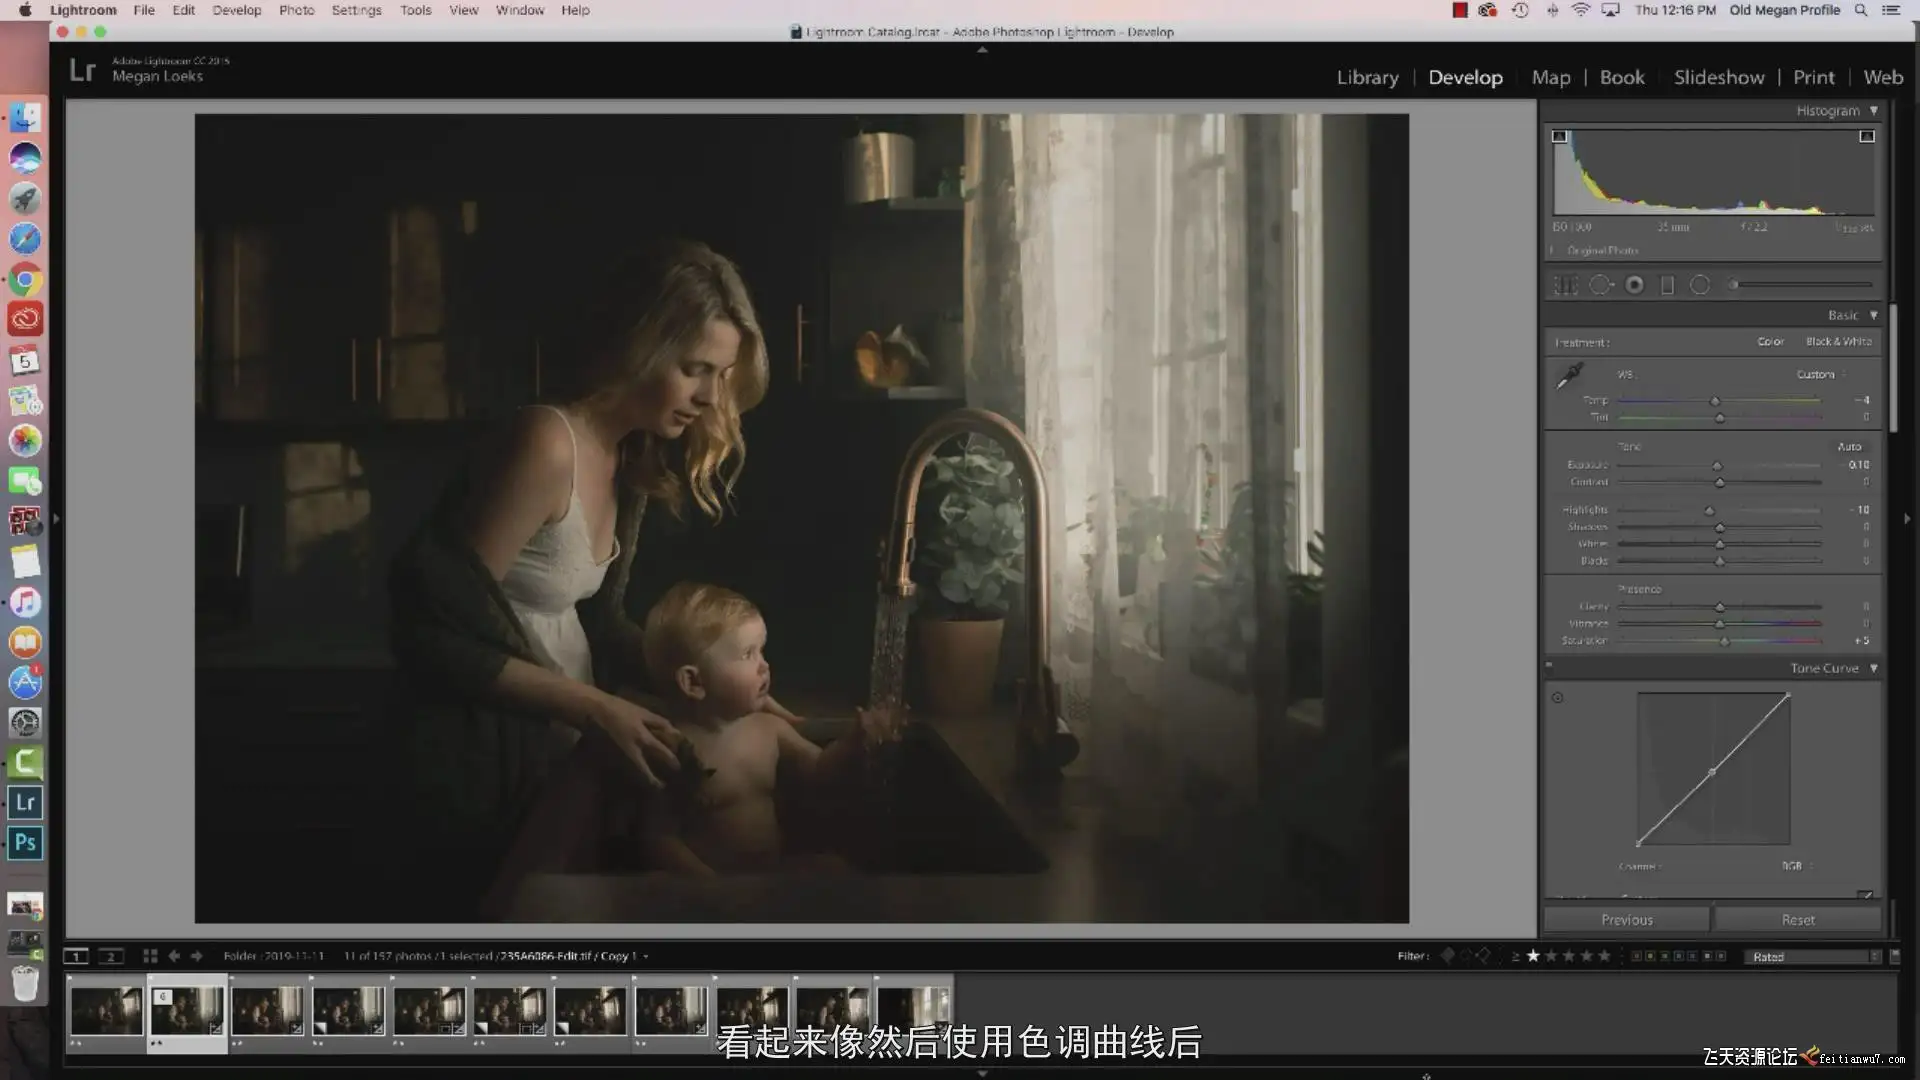Screen dimensions: 1920x1080
Task: Set treatment to Black & White
Action: tap(1838, 342)
